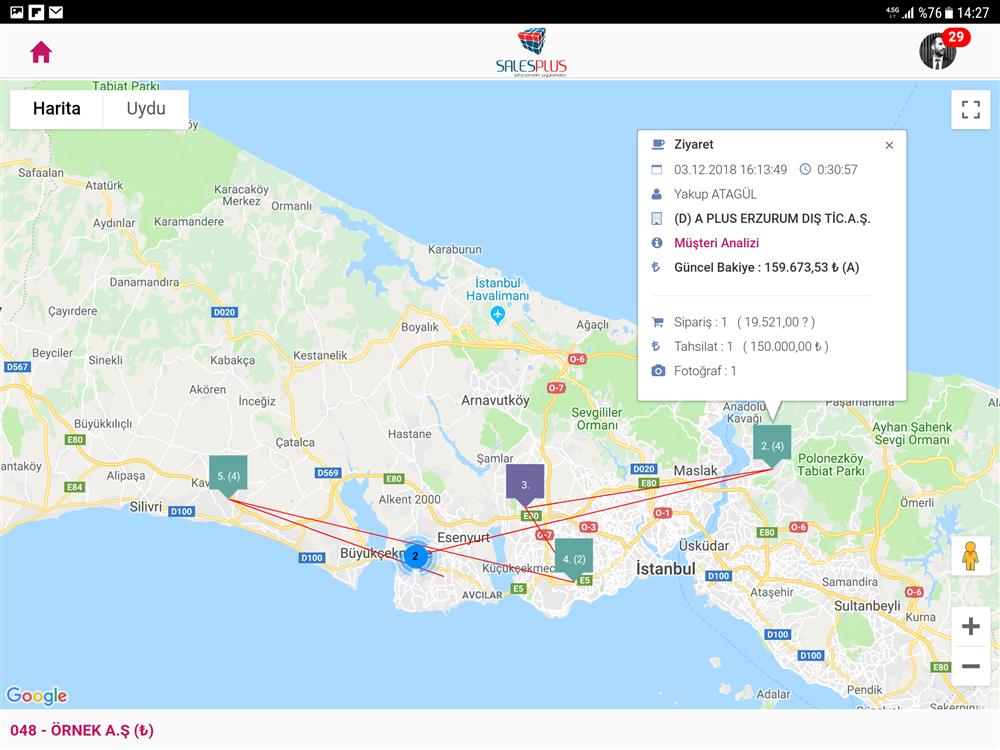Switch to Harita map view

[57, 109]
